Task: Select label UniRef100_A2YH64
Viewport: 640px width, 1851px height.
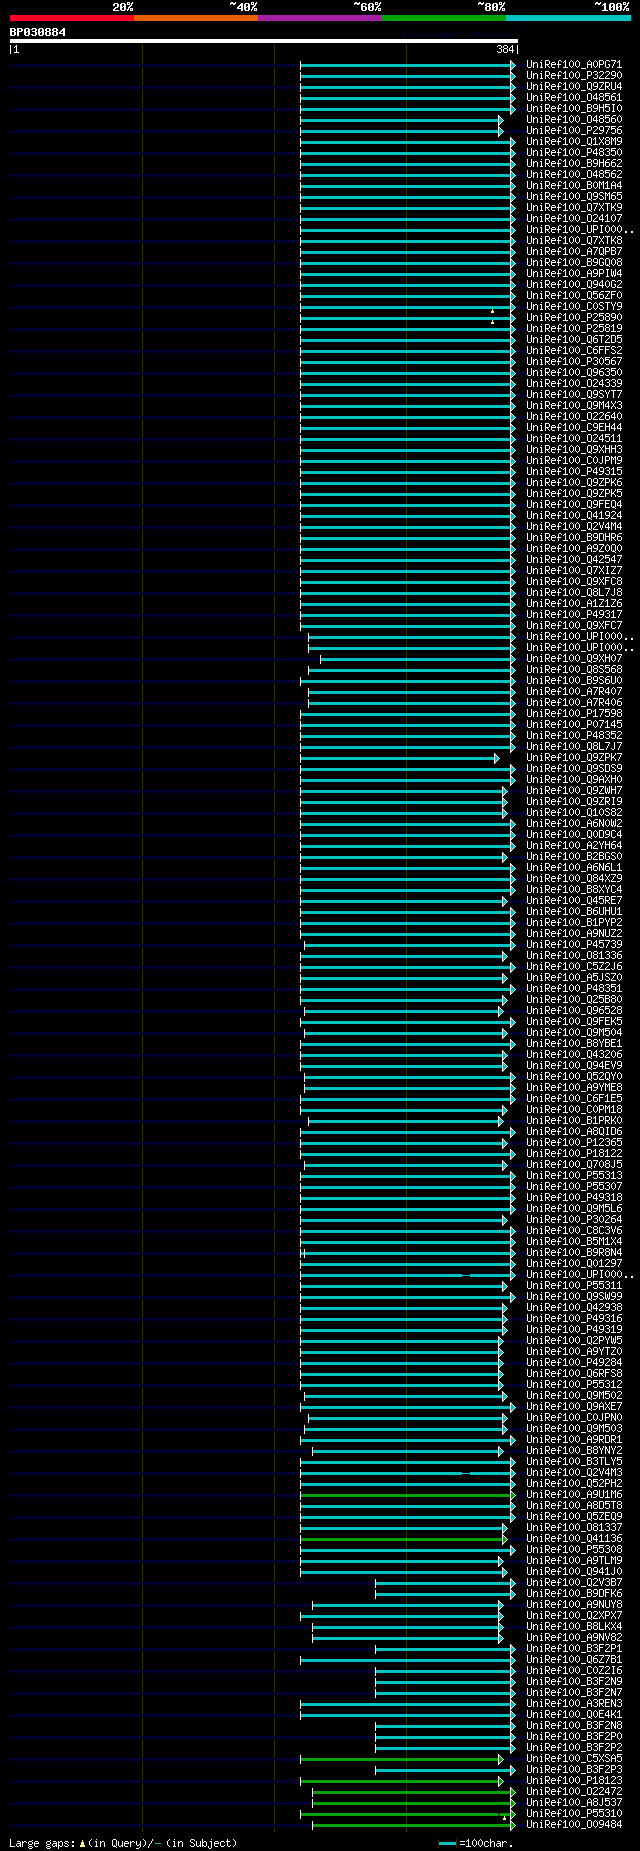Action: pos(574,845)
